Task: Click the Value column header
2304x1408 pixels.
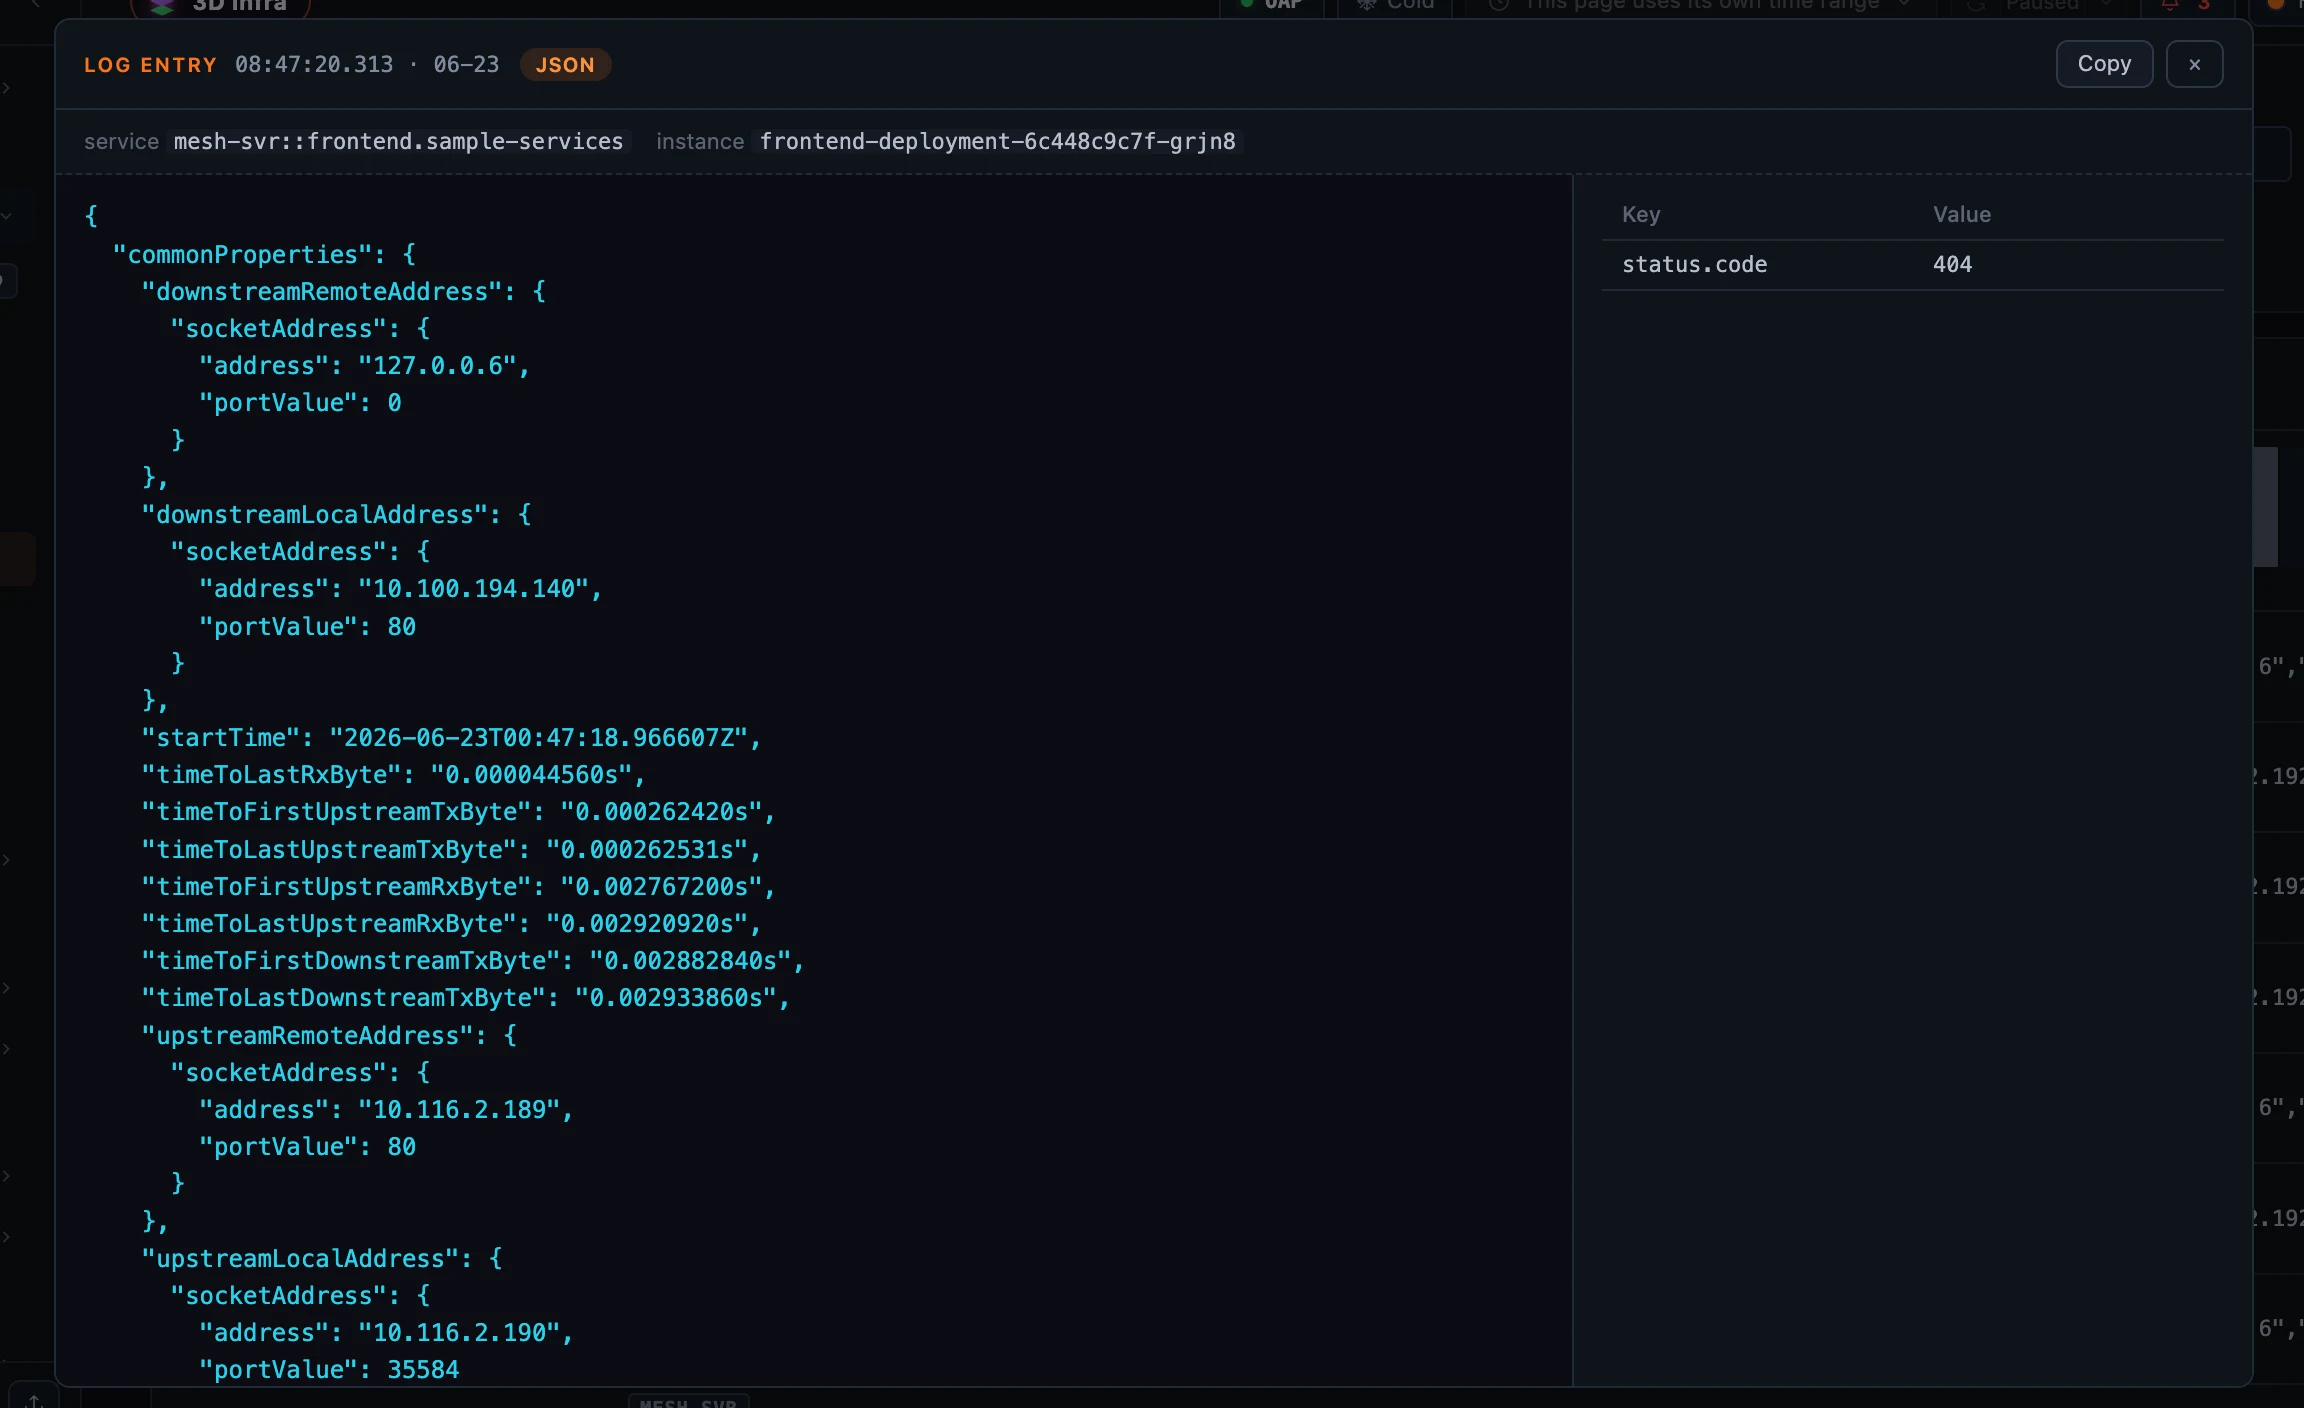Action: tap(1961, 214)
